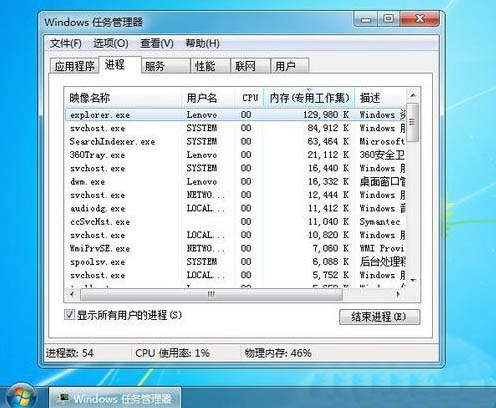Maximize the Task Manager window
The height and width of the screenshot is (408, 496).
click(x=389, y=19)
